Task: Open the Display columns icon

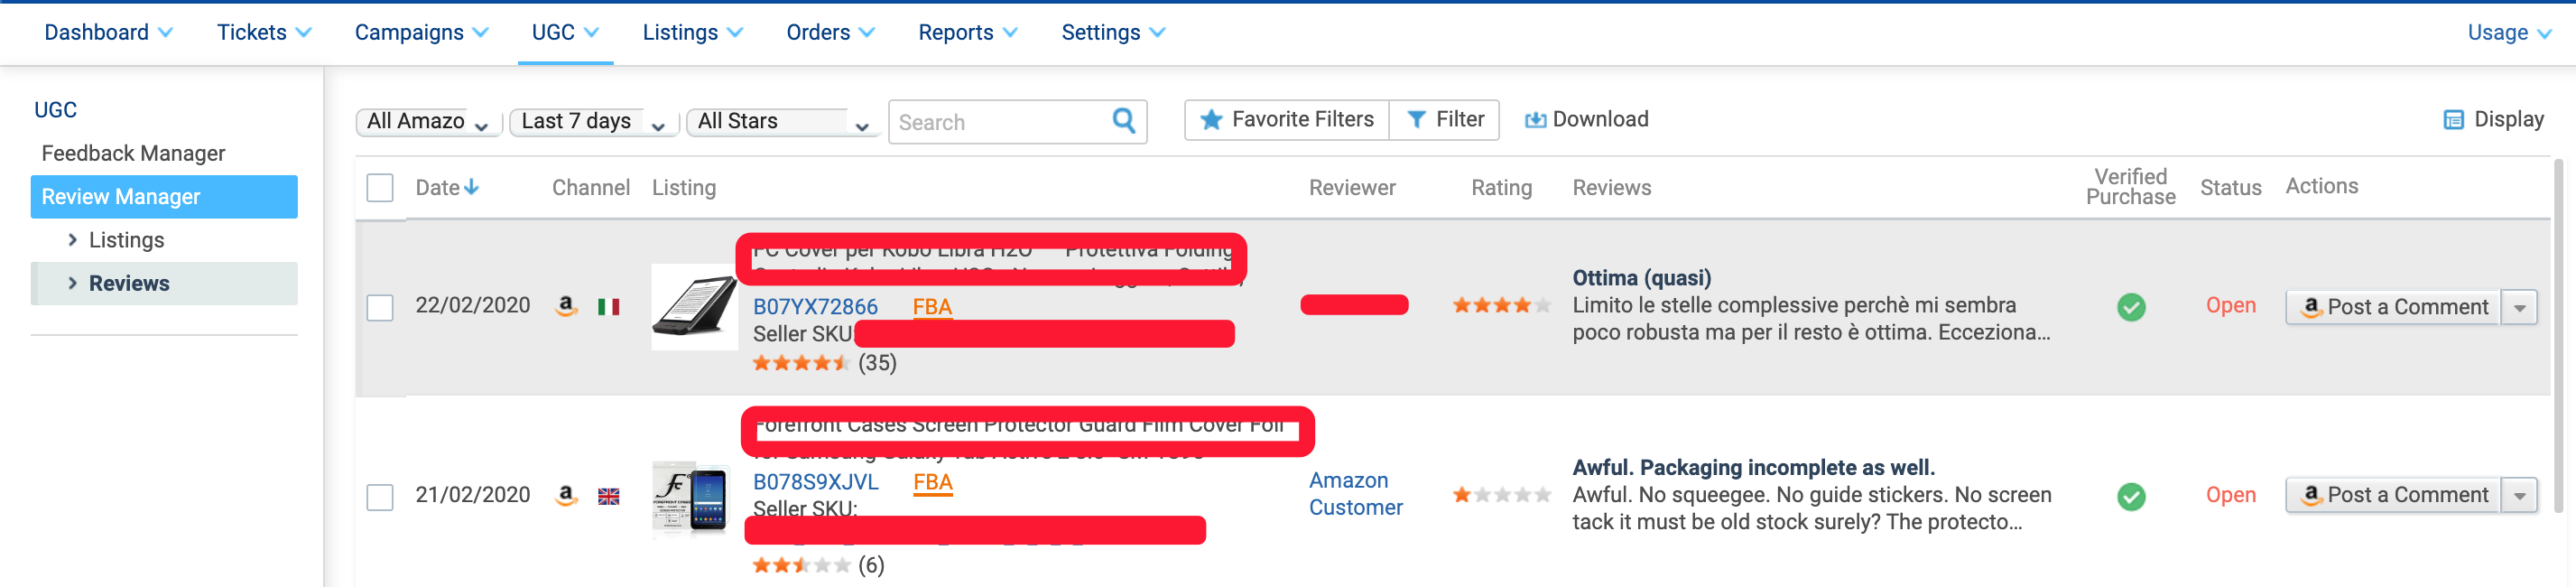Action: point(2453,120)
